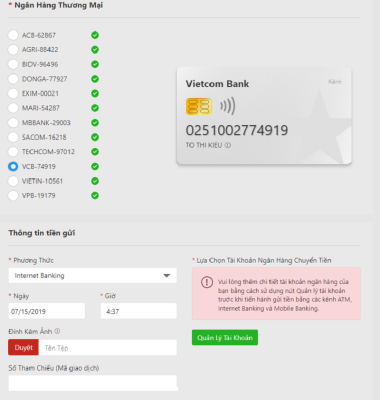Click green check icon beside AGRI-88422
The height and width of the screenshot is (400, 380).
tap(95, 50)
